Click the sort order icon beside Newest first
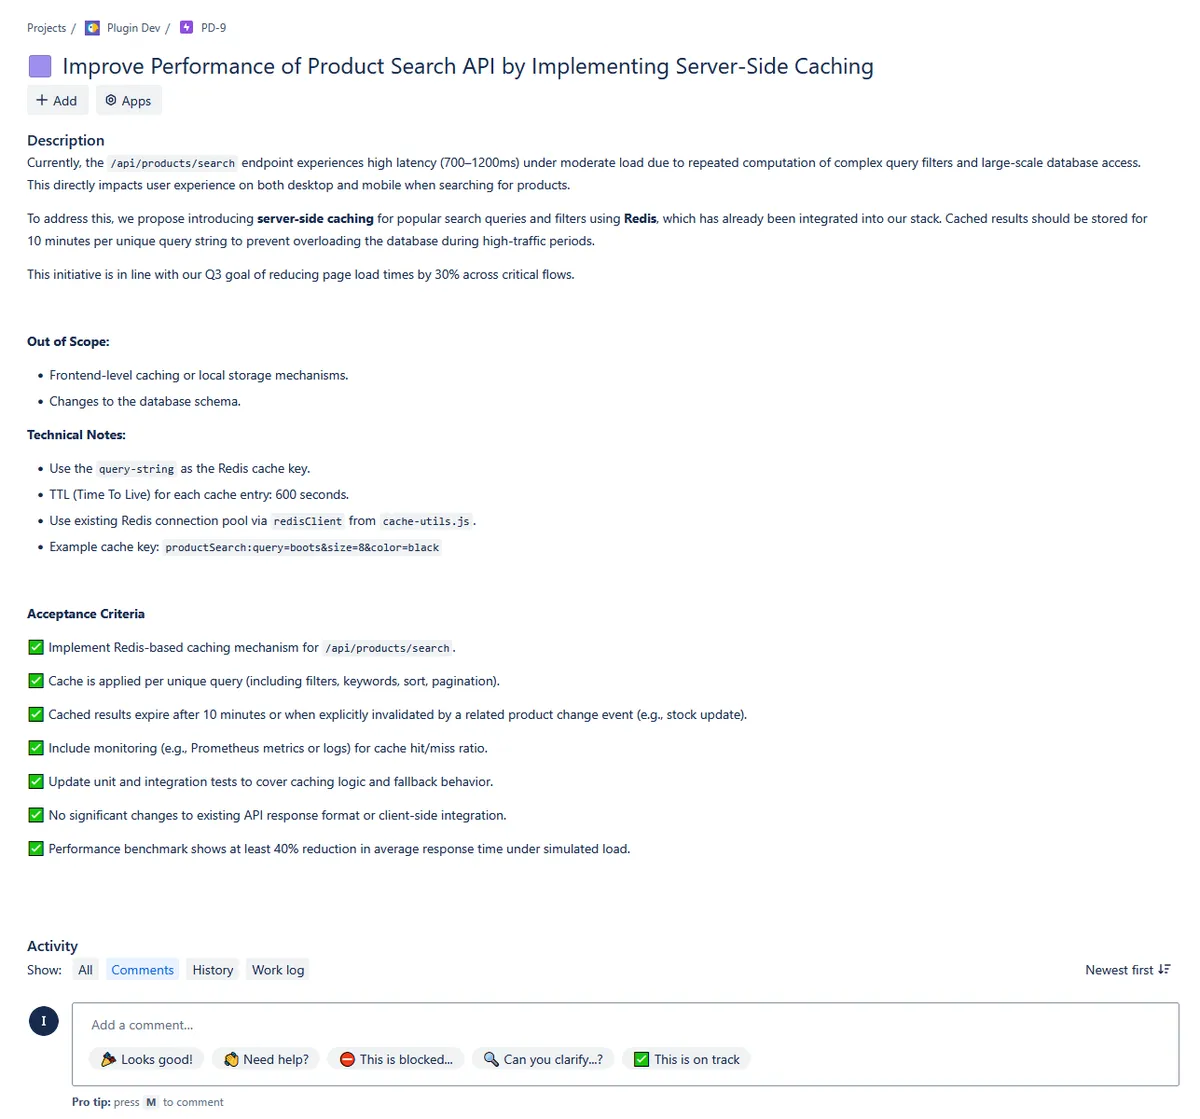Image resolution: width=1200 pixels, height=1119 pixels. [1164, 970]
